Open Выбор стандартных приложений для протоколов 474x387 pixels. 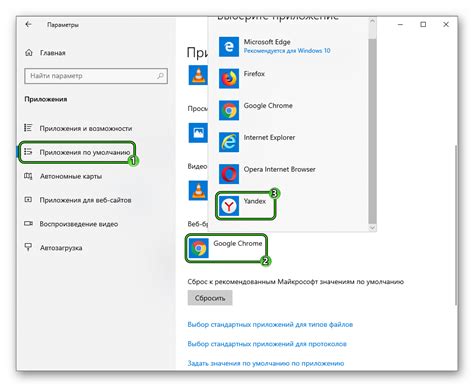(267, 344)
